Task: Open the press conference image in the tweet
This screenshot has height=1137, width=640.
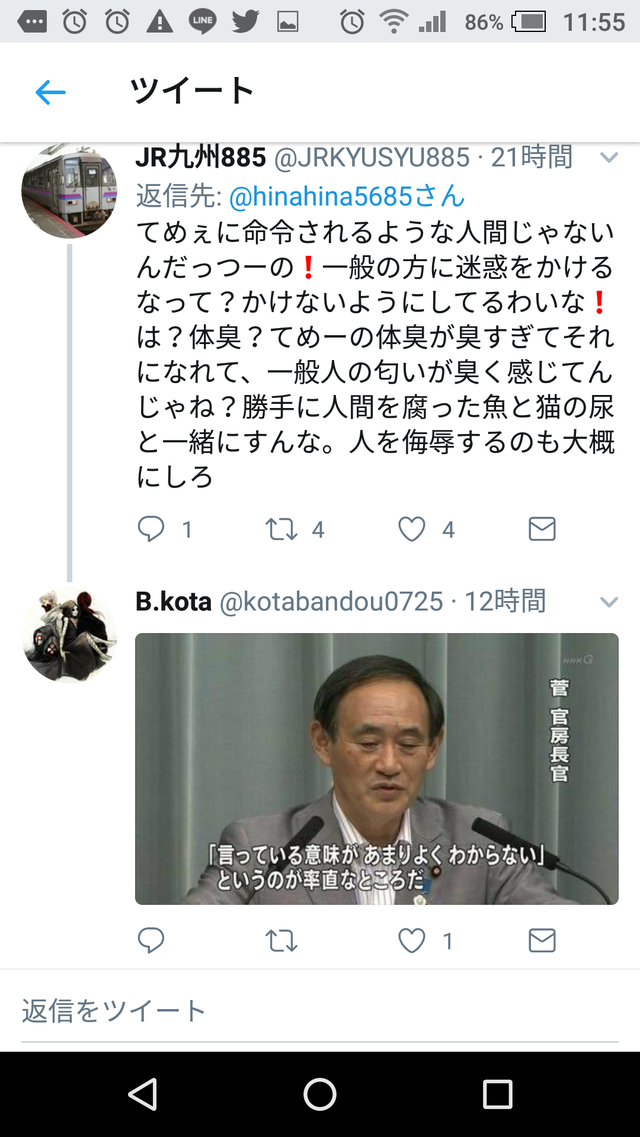Action: point(377,769)
